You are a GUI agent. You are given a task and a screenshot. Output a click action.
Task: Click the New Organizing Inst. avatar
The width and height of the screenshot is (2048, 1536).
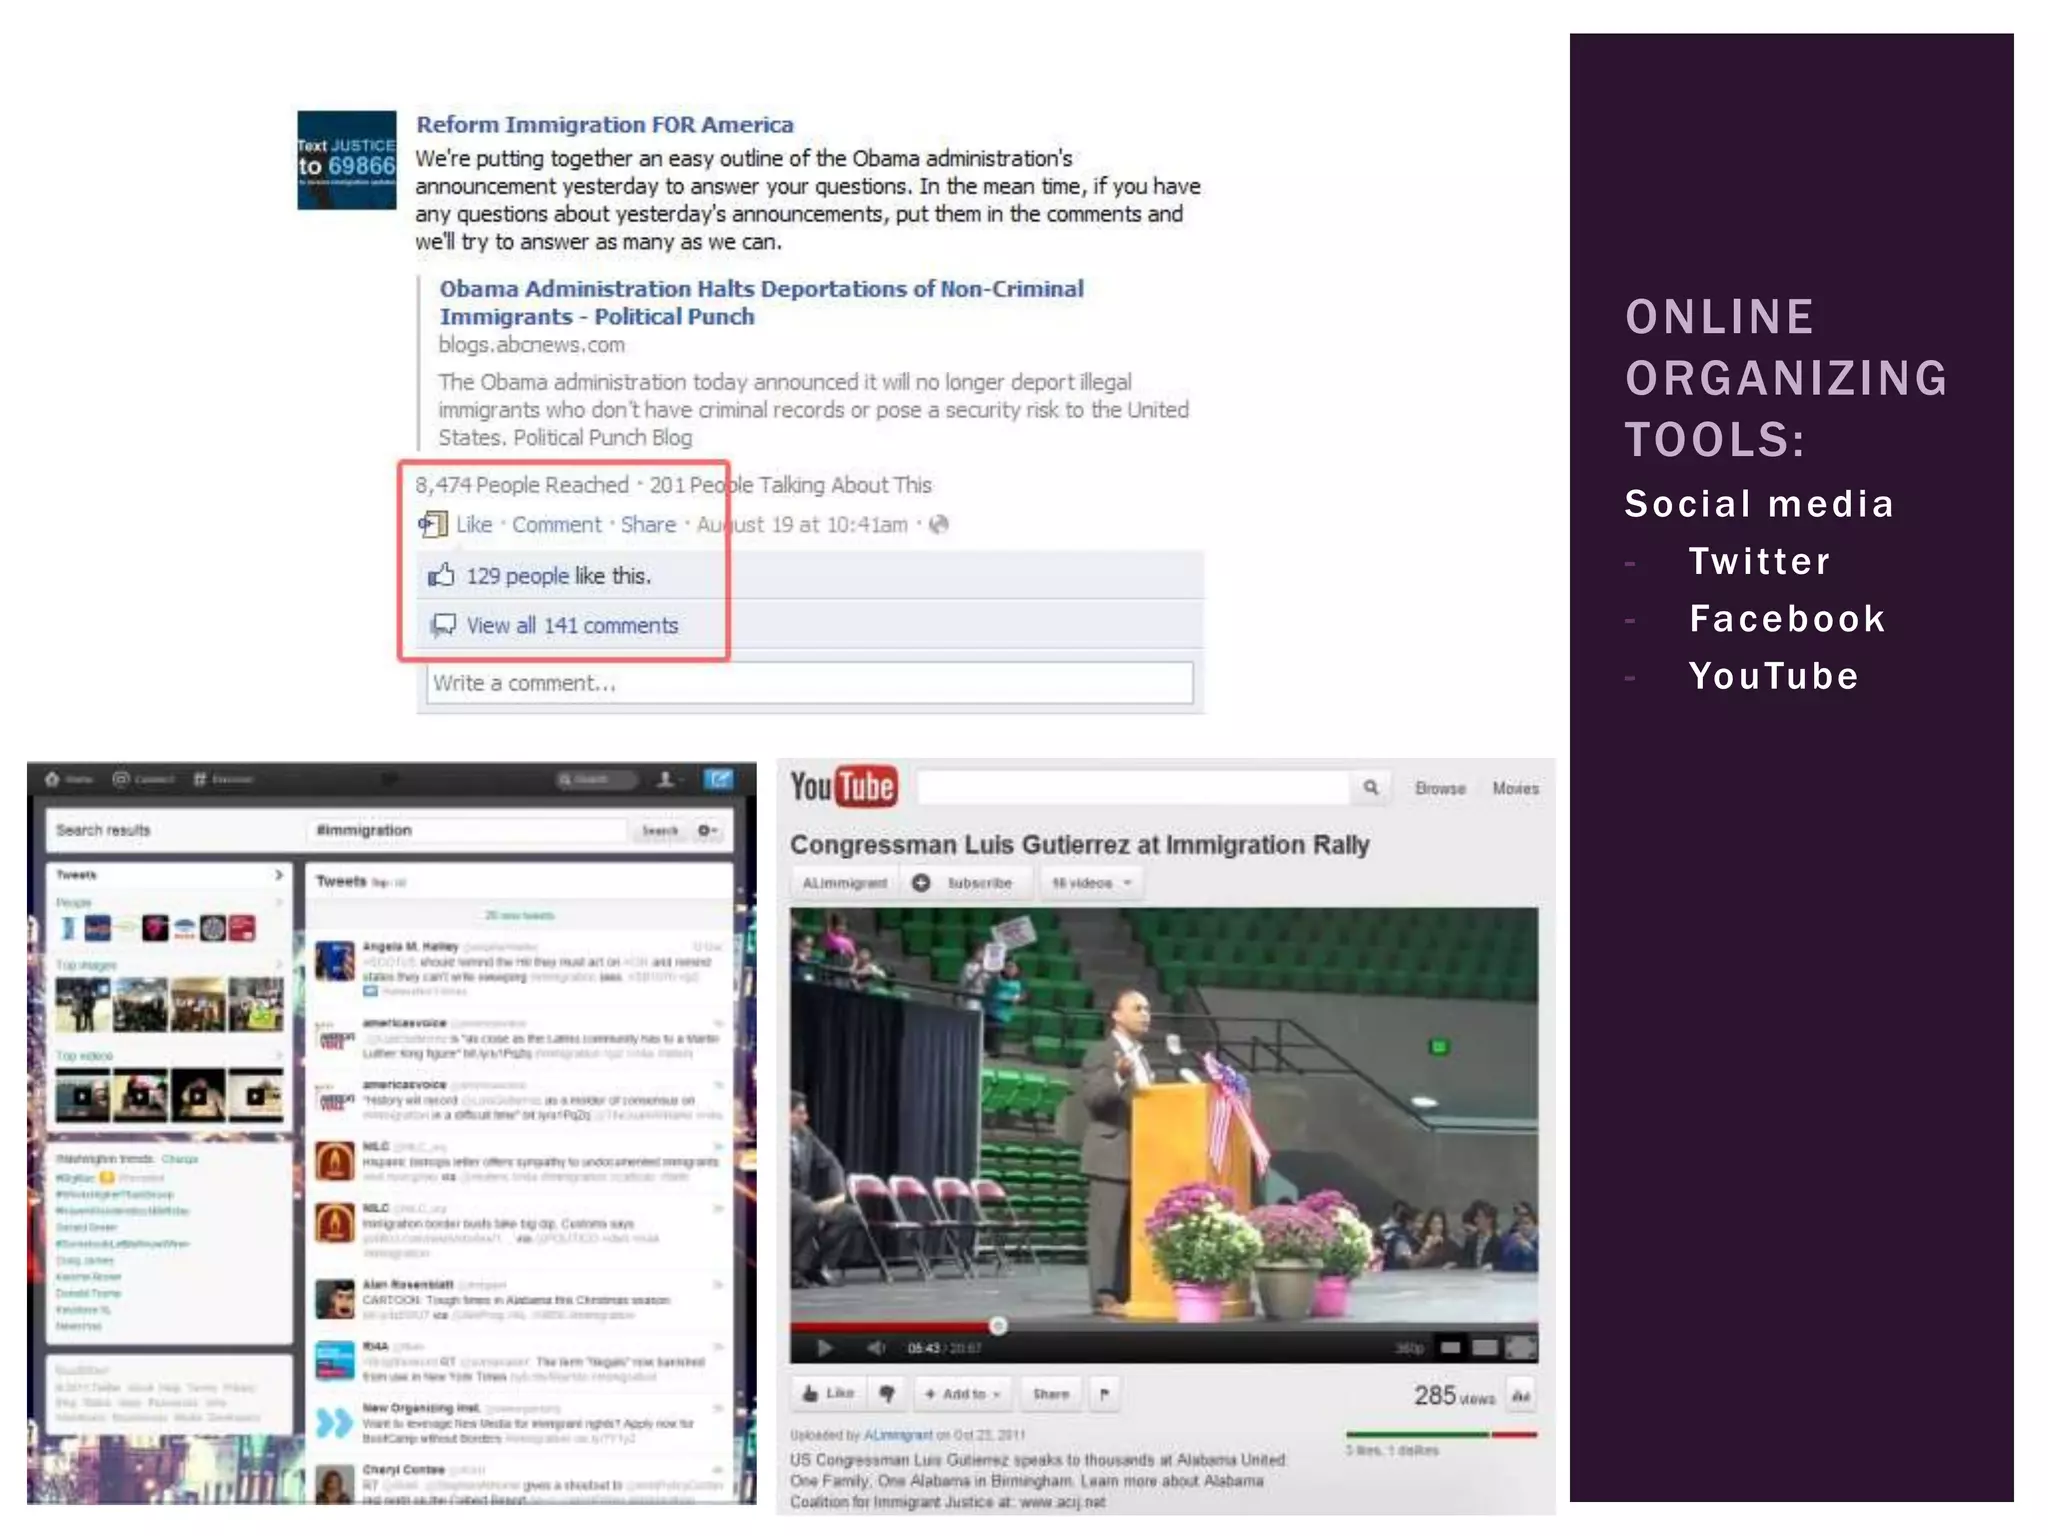pos(335,1422)
